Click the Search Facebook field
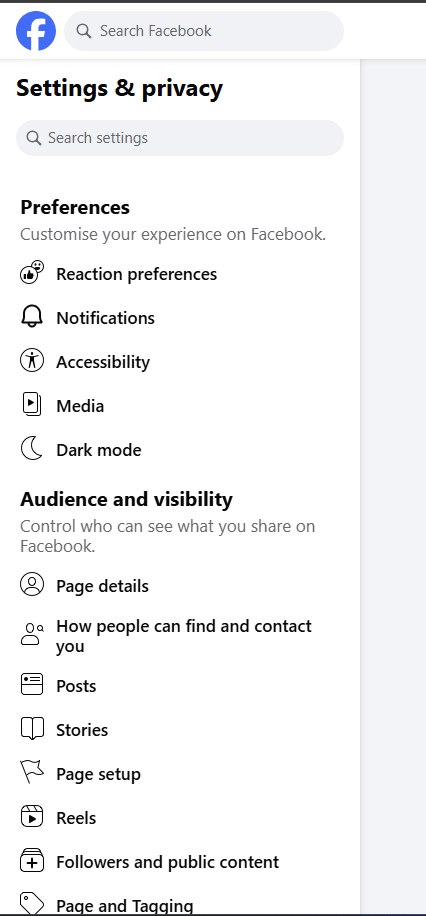Viewport: 426px width, 916px height. (x=204, y=31)
